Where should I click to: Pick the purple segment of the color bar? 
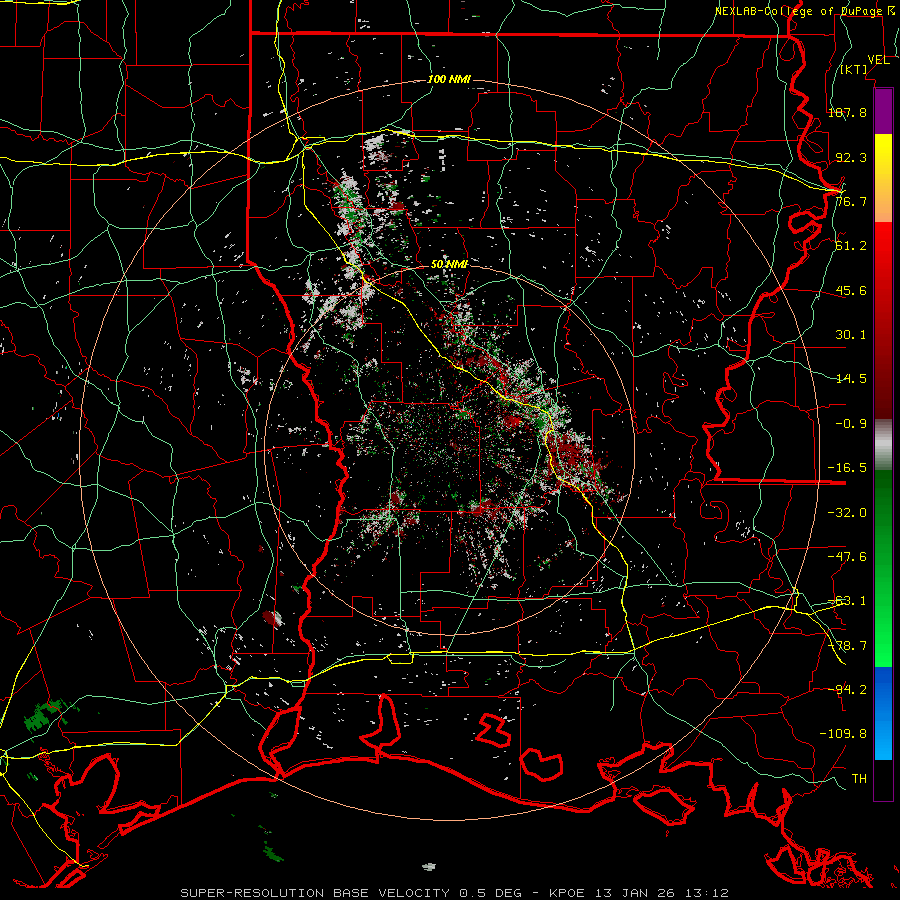click(883, 111)
